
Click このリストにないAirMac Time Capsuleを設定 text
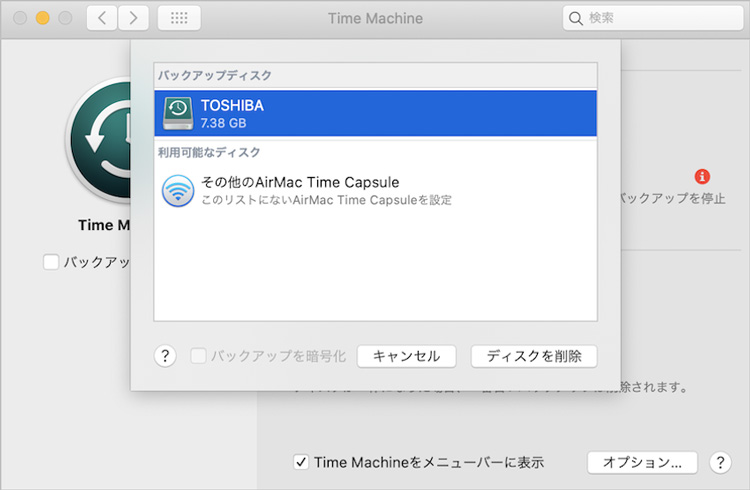point(326,200)
